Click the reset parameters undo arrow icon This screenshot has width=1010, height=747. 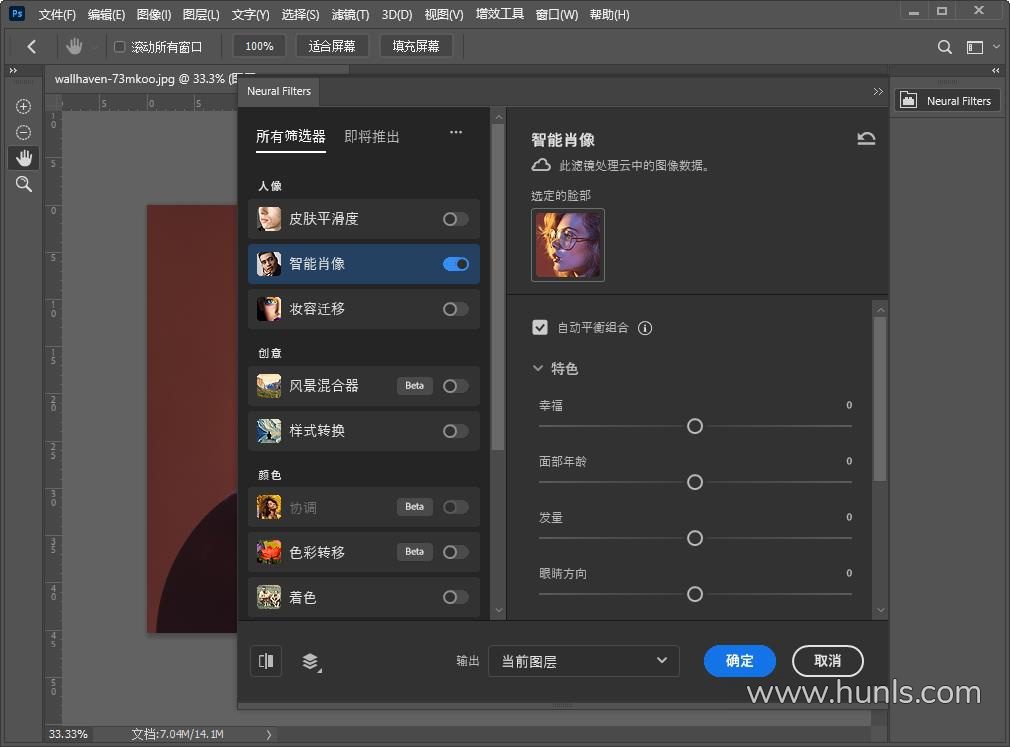[866, 138]
